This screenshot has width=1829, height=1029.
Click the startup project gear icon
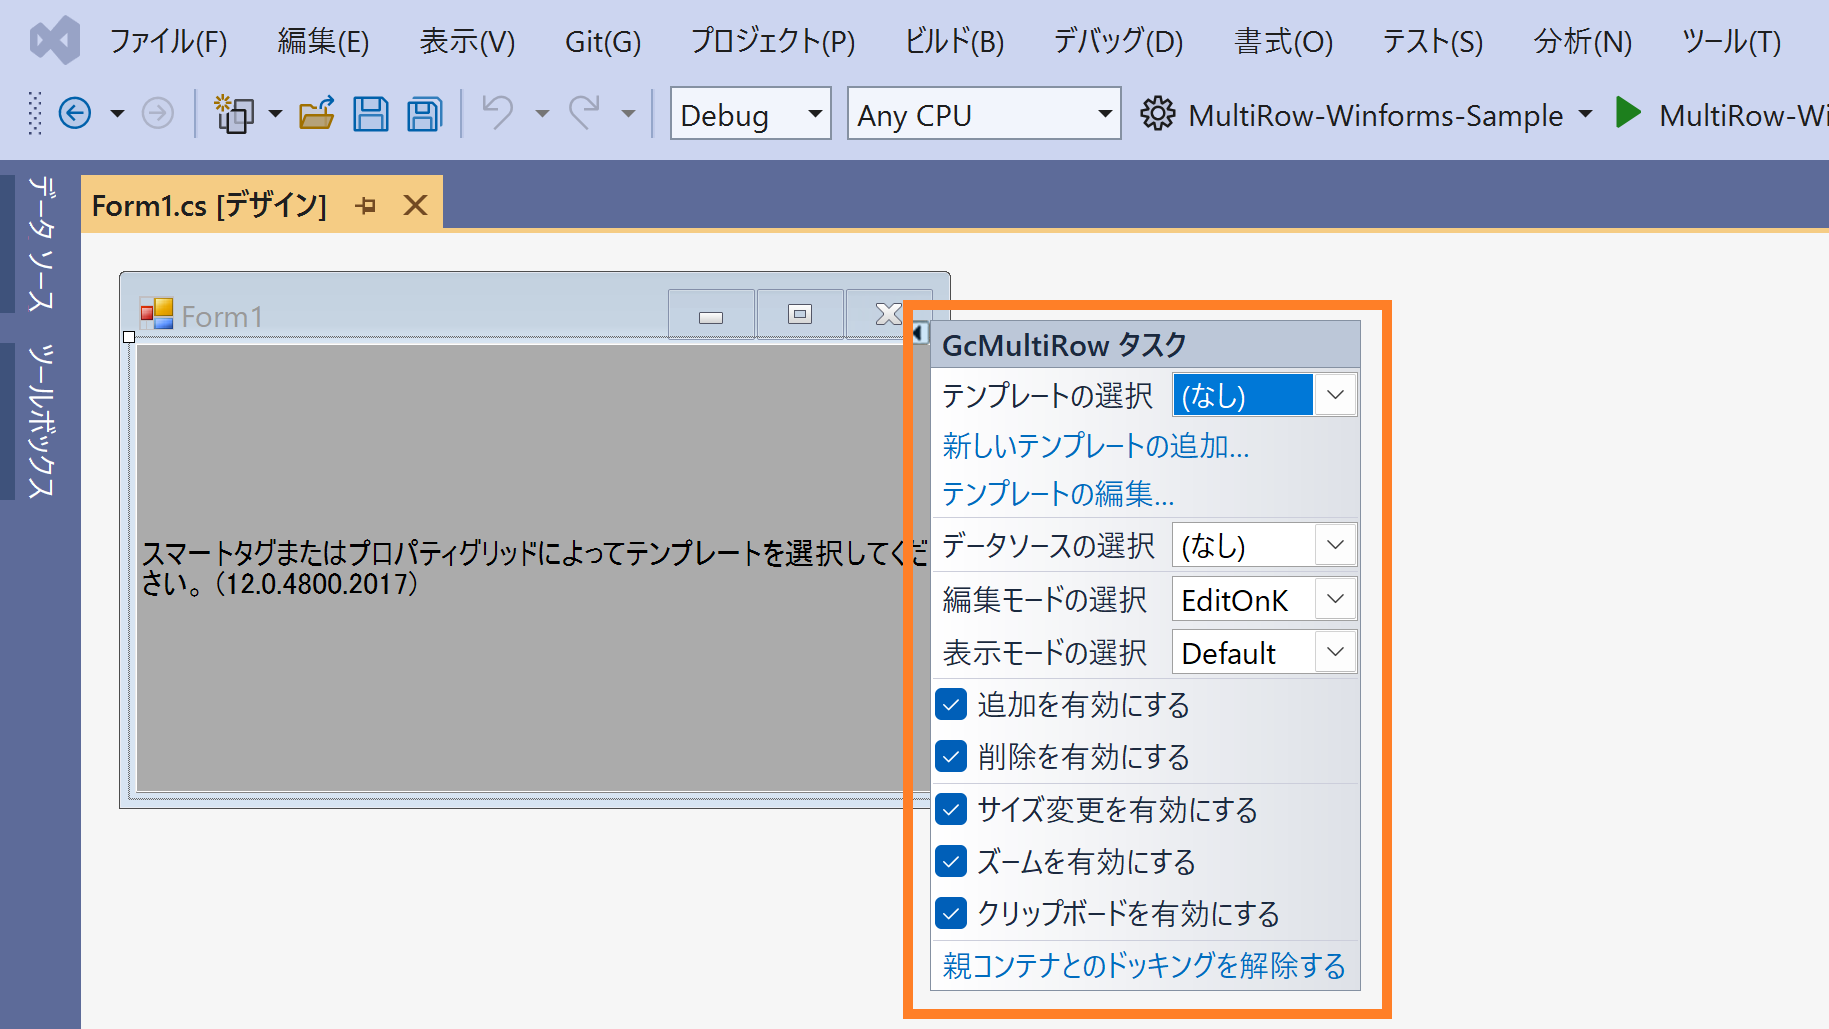[1158, 114]
